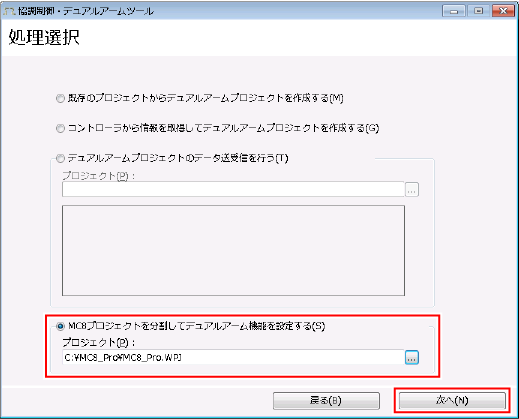Click the empty disabled project field under データ送受信
This screenshot has width=519, height=419.
[233, 189]
